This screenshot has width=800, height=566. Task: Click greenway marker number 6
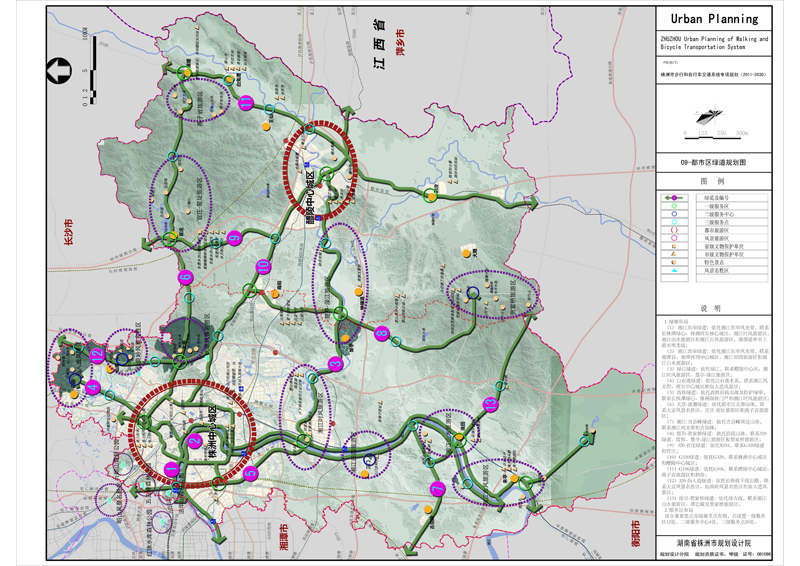[x=184, y=277]
